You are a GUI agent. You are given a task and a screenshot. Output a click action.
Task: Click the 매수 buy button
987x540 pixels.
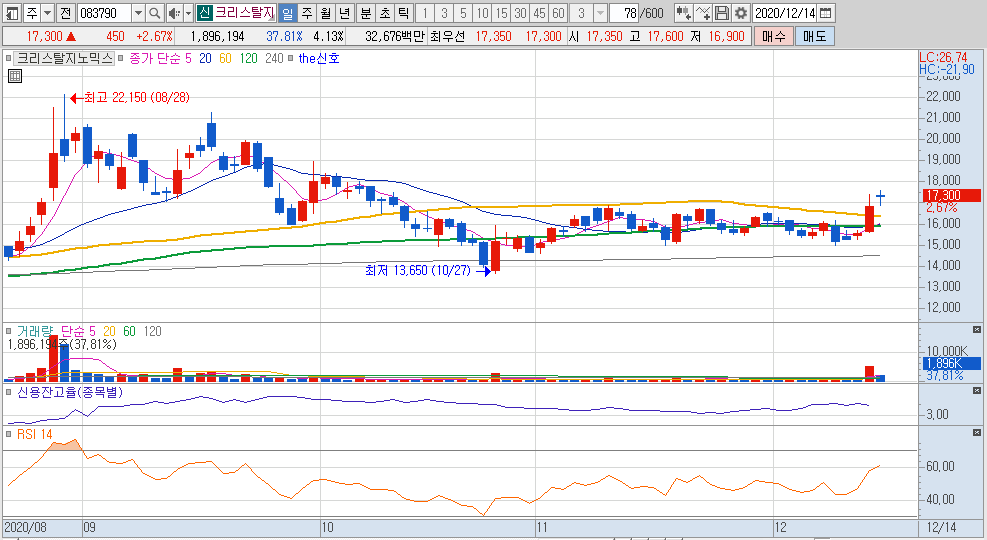coord(773,37)
